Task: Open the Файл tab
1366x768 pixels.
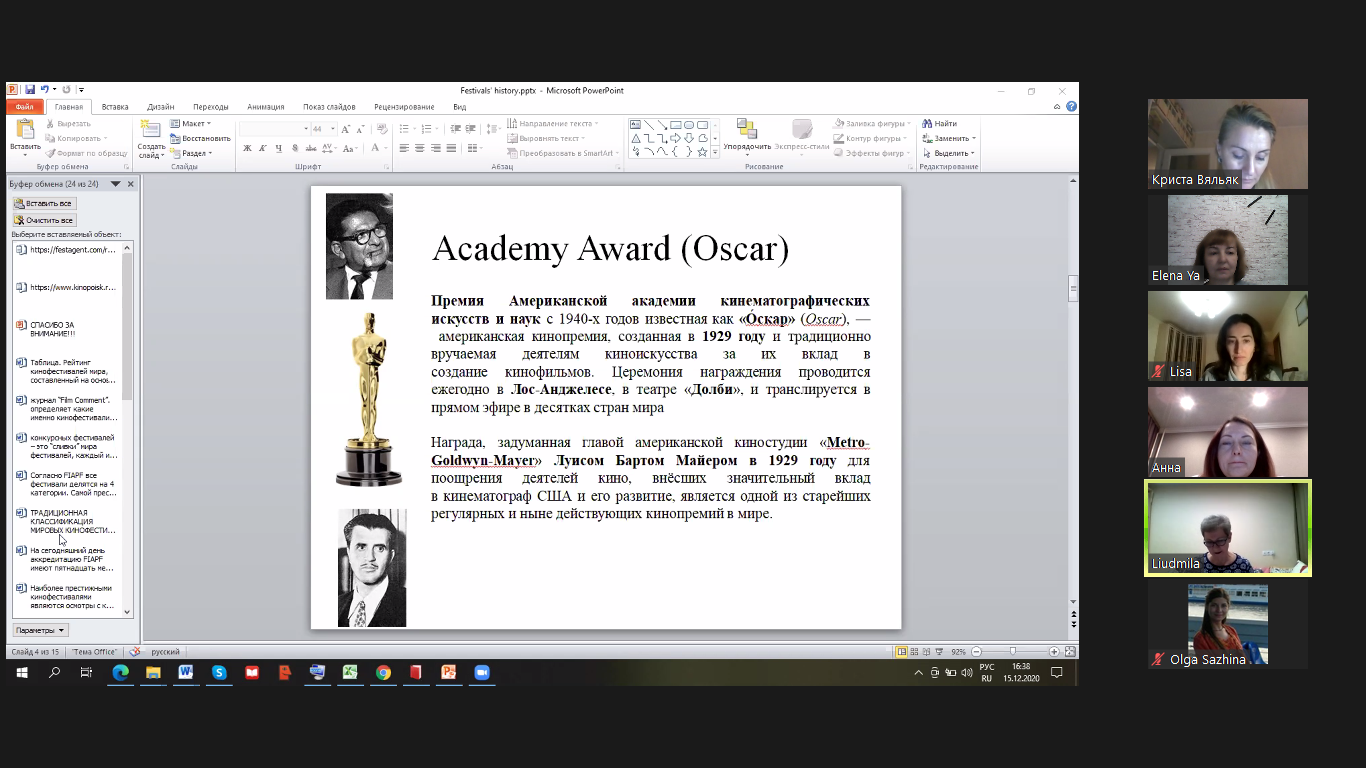Action: tap(24, 107)
